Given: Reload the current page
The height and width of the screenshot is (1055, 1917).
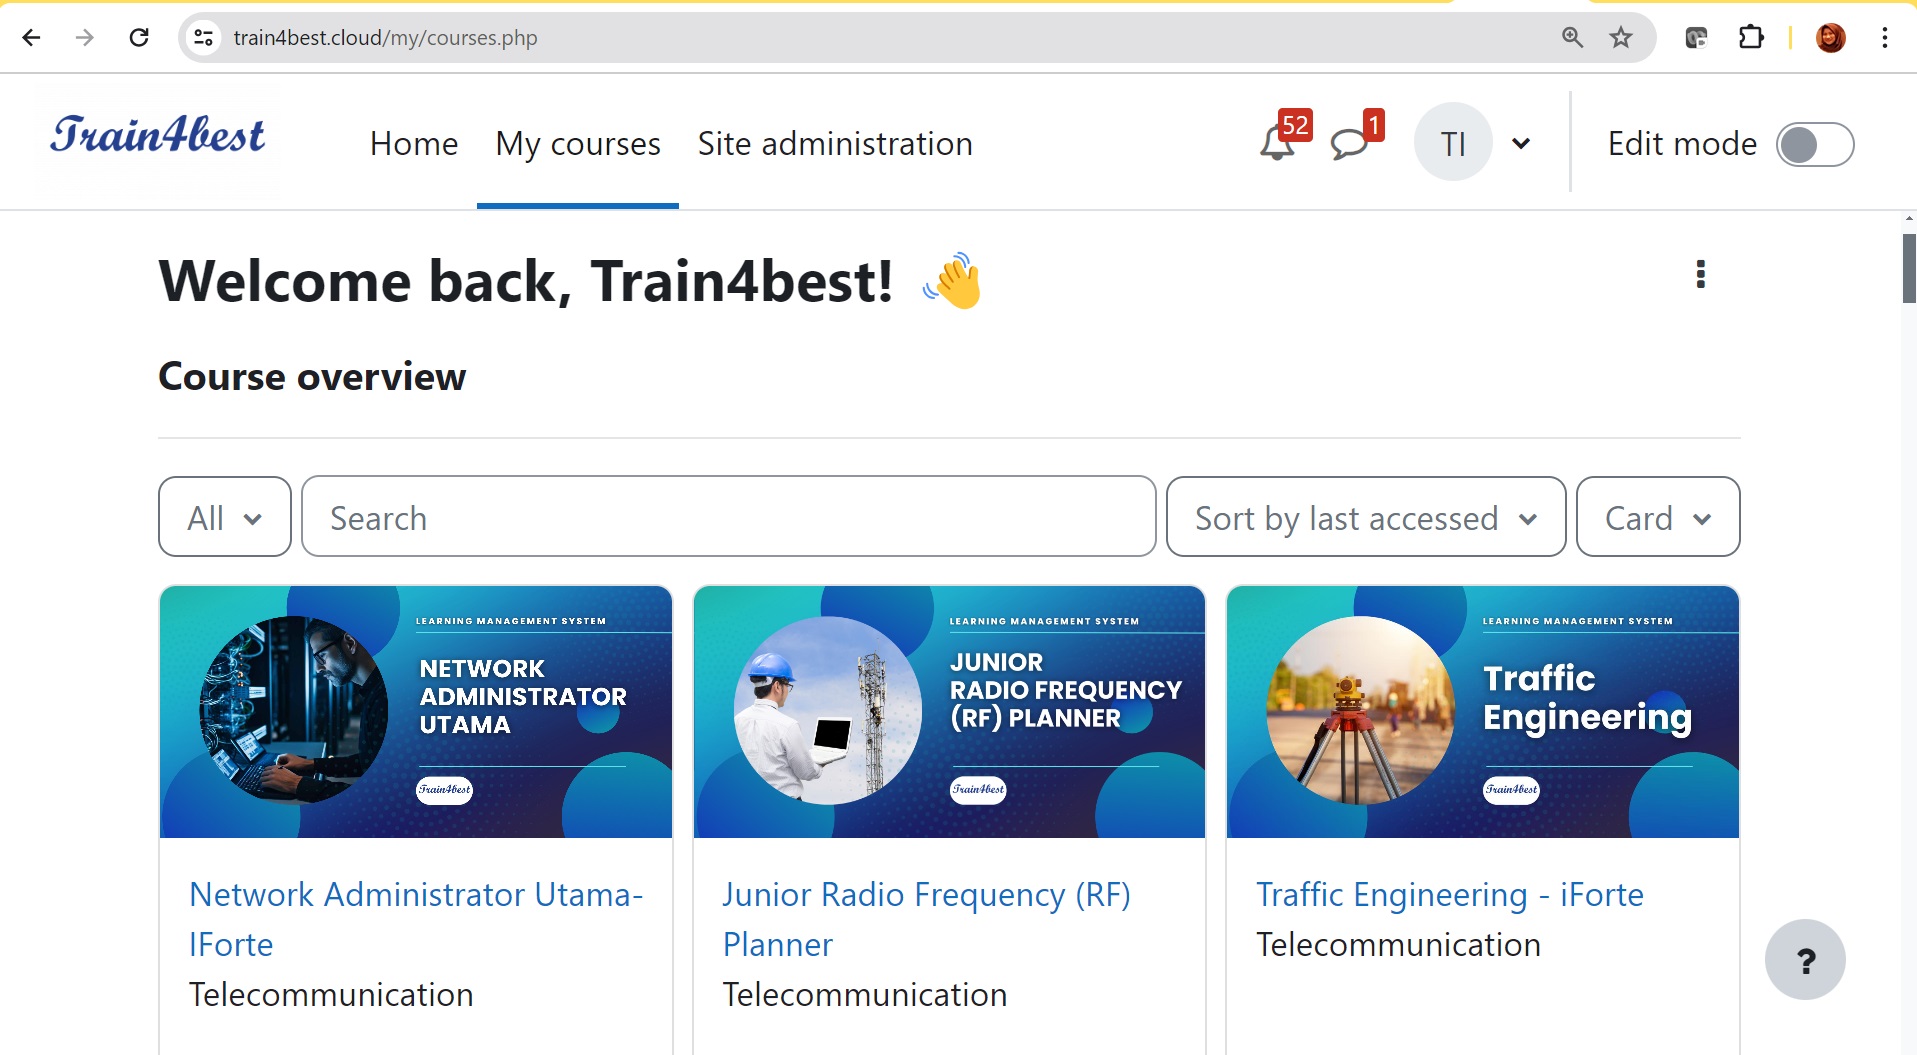Looking at the screenshot, I should [139, 38].
